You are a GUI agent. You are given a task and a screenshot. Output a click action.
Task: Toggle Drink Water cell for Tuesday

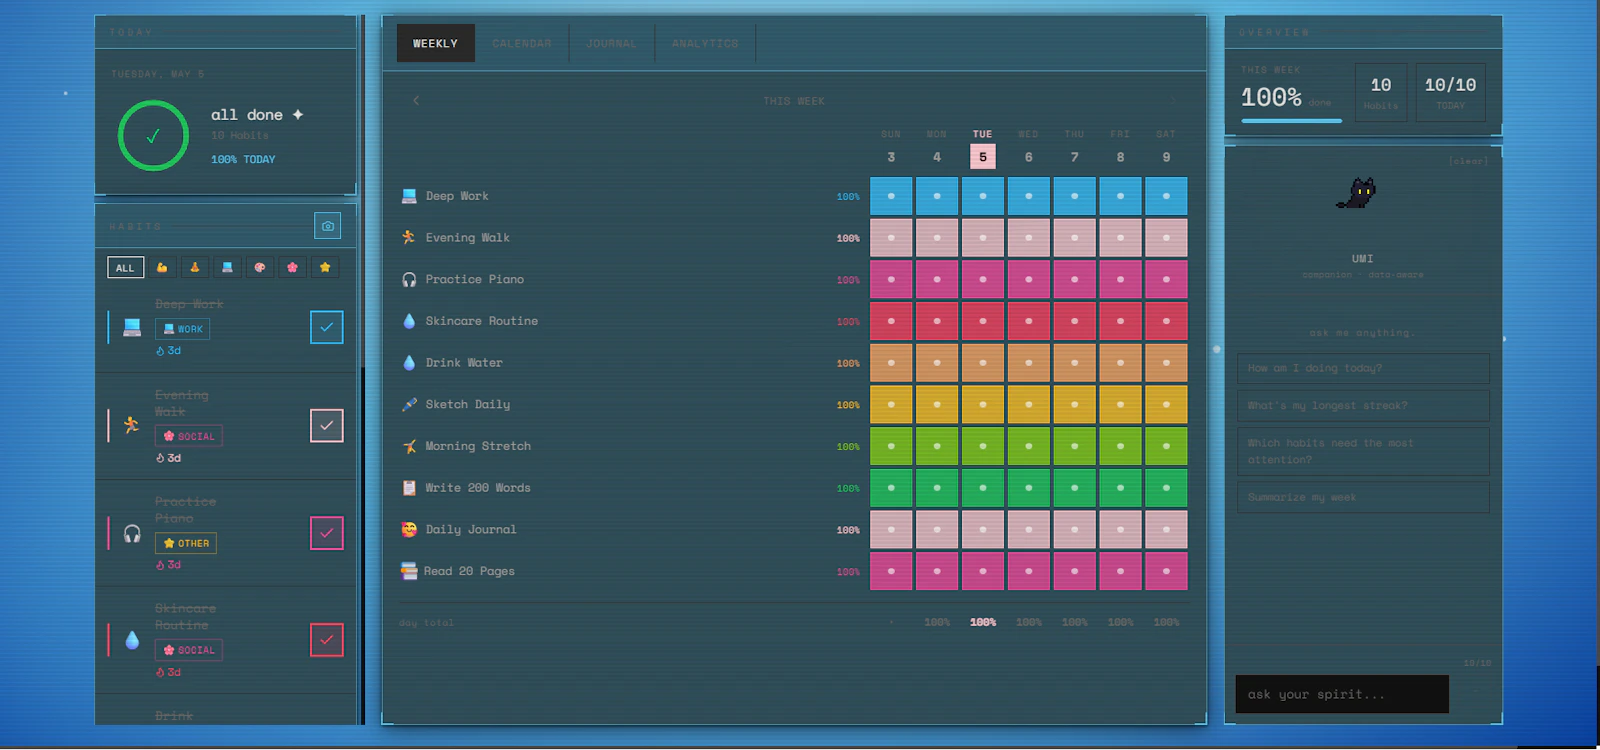coord(983,363)
